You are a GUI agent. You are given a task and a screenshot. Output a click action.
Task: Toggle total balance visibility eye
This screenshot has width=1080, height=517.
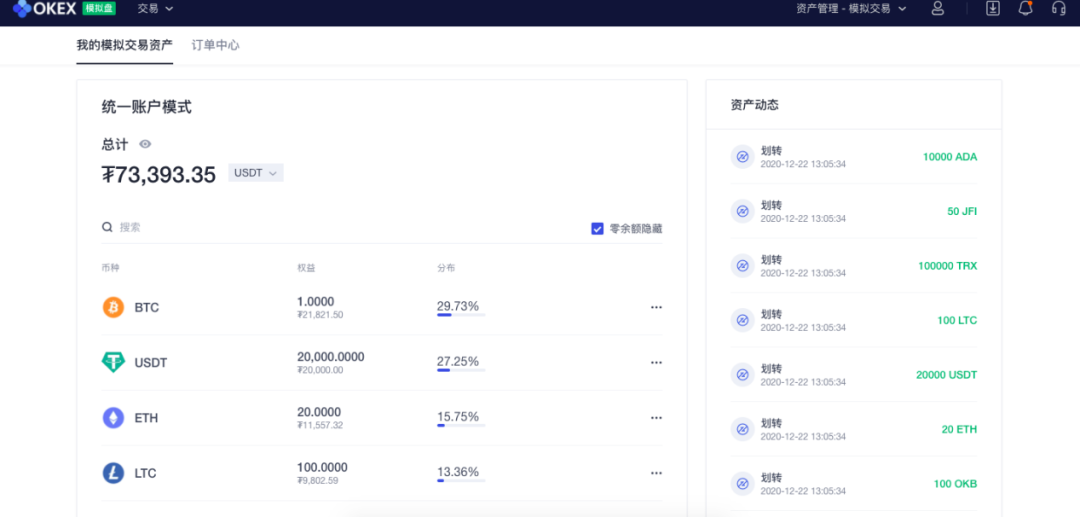coord(145,145)
